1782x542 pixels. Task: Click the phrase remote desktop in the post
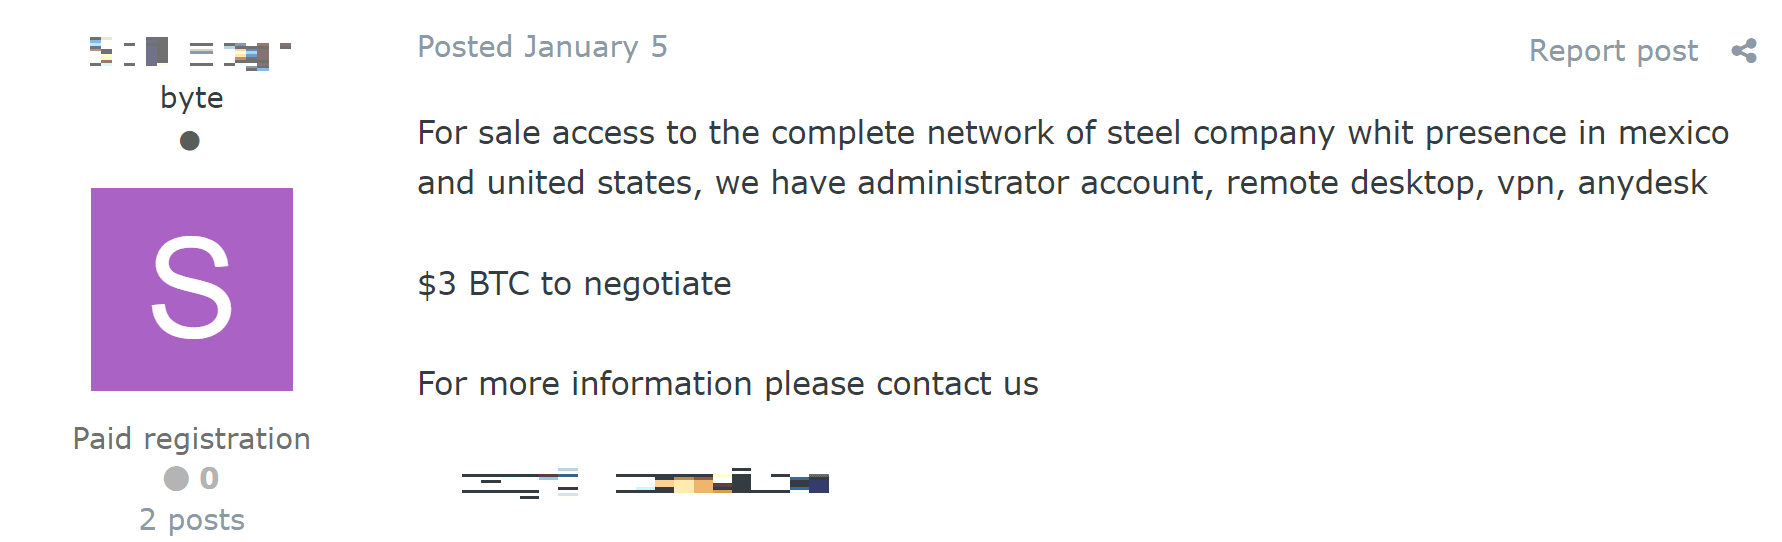1350,183
